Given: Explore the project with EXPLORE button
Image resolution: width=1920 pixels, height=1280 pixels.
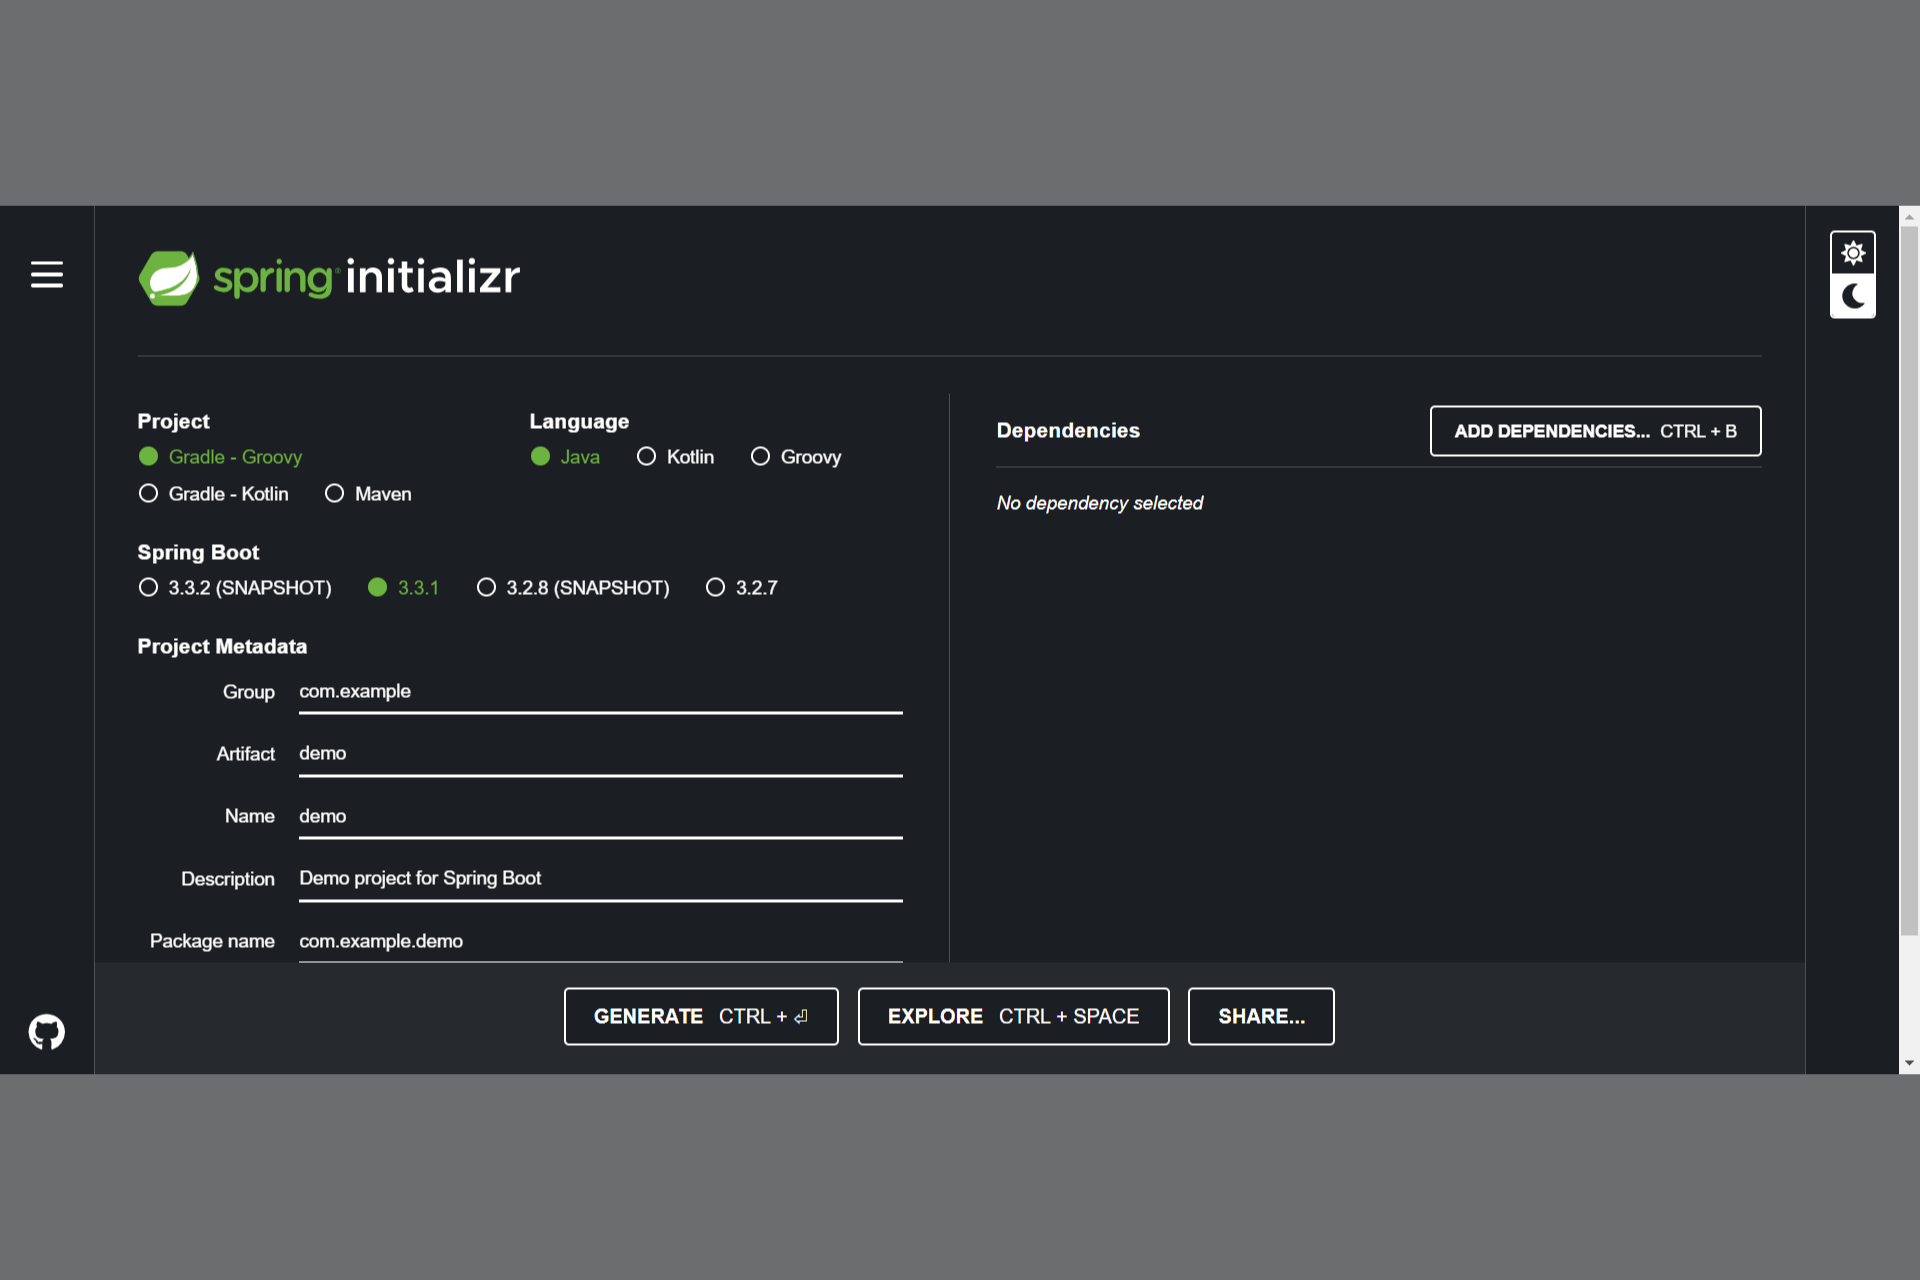Looking at the screenshot, I should 1013,1016.
